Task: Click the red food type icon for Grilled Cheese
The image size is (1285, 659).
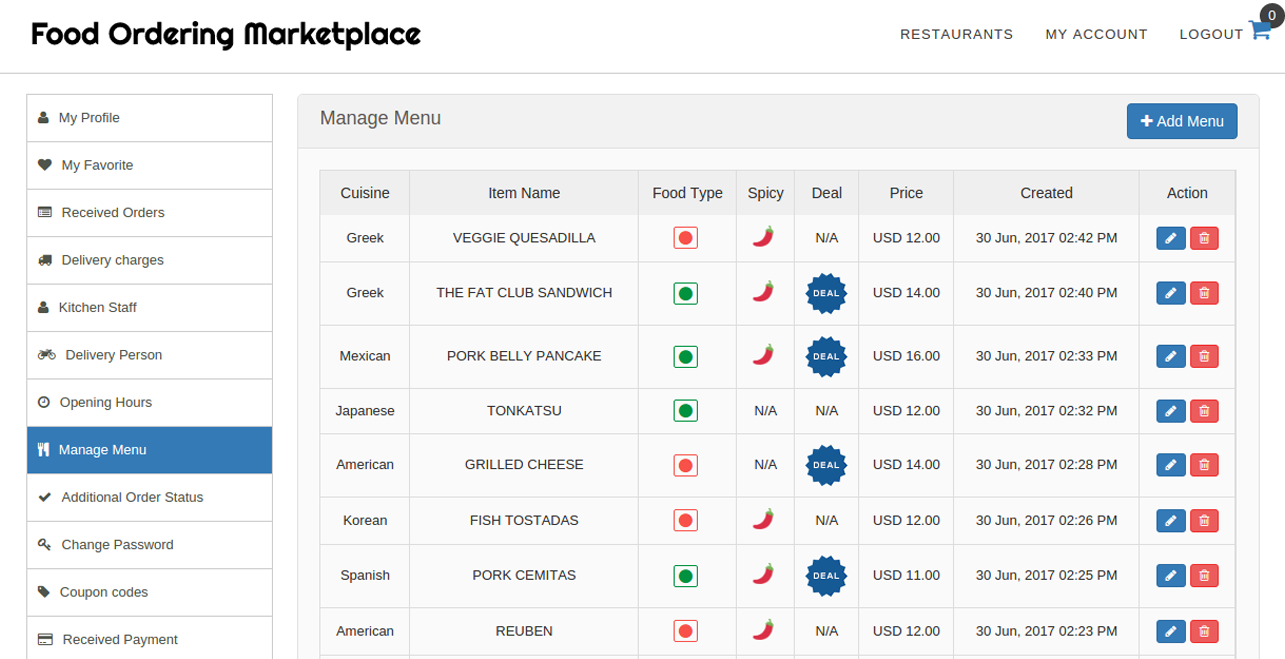Action: [685, 465]
